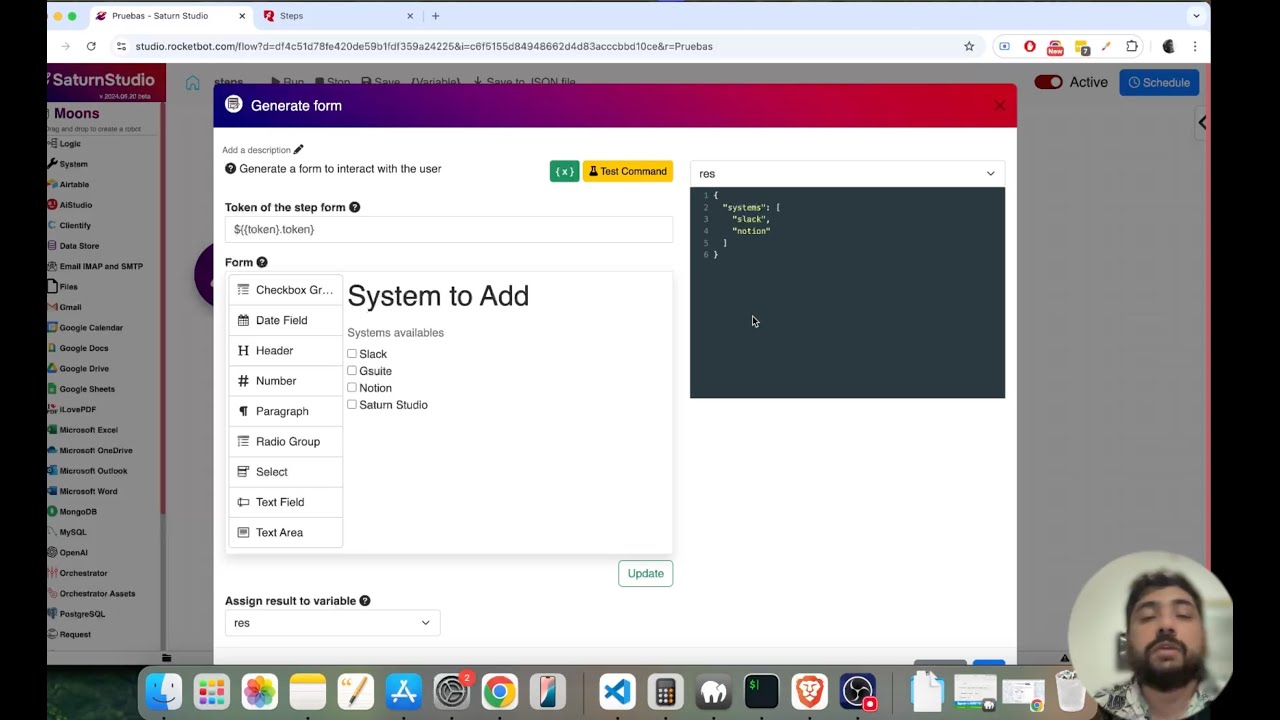
Task: Open the res dropdown above the JSON viewer
Action: click(x=847, y=173)
